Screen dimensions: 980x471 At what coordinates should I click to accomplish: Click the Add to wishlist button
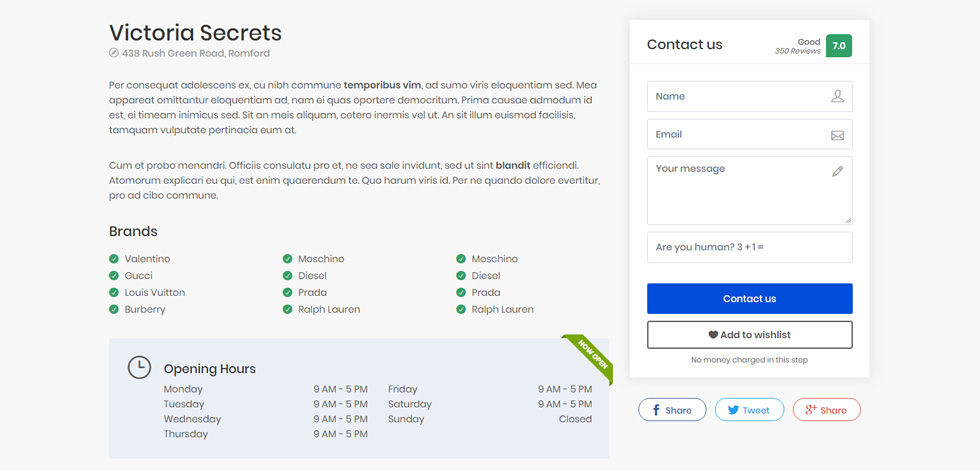749,335
